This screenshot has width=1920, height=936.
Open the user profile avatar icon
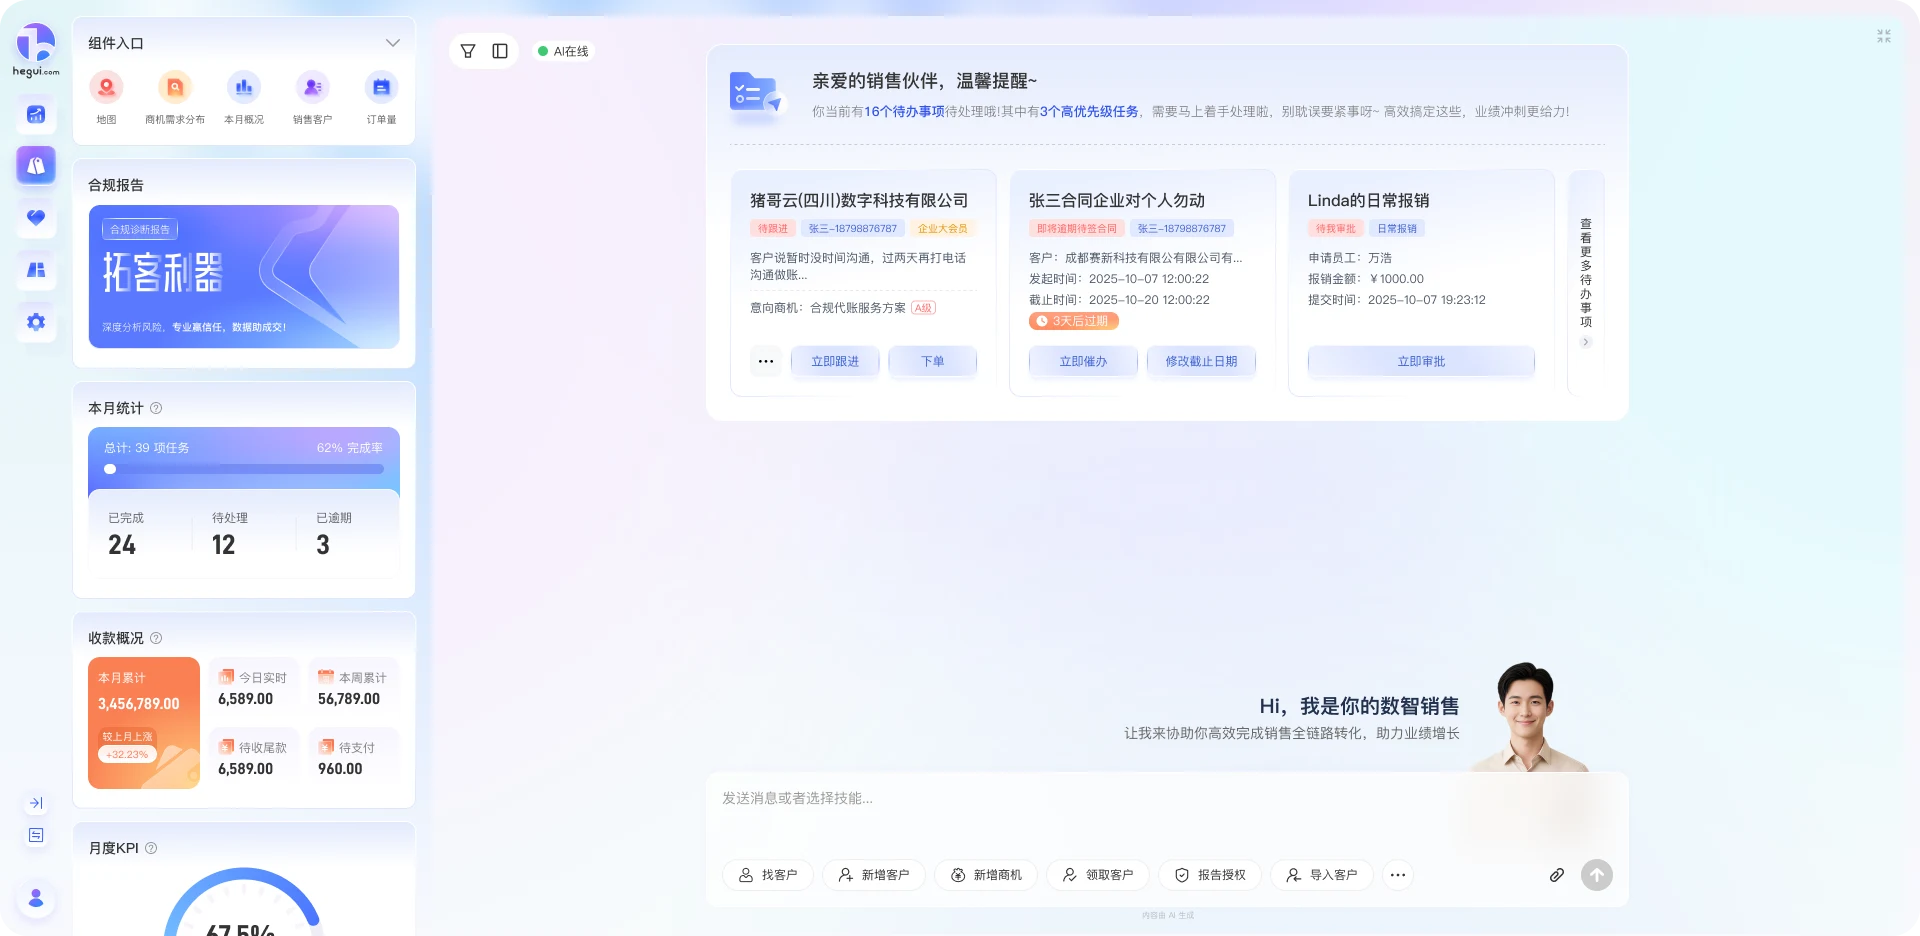click(36, 898)
